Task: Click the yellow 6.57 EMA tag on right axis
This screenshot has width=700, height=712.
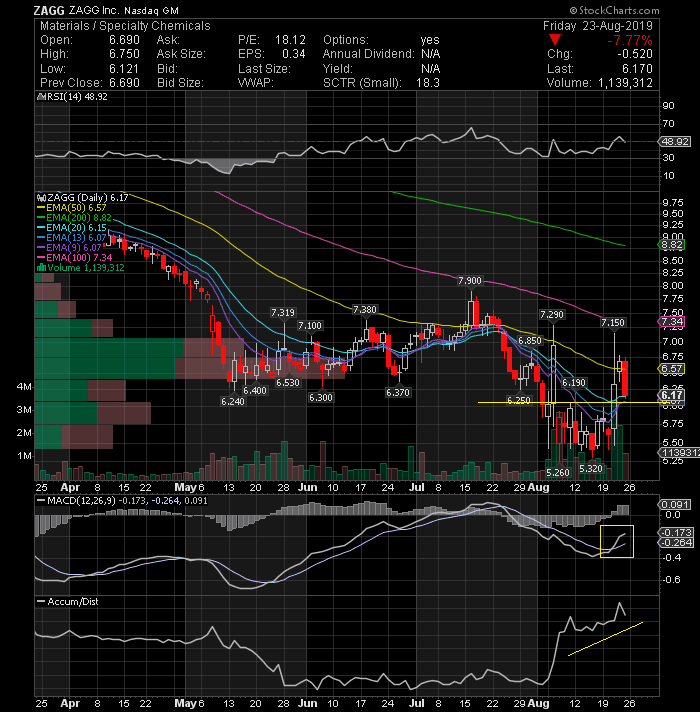Action: tap(672, 368)
